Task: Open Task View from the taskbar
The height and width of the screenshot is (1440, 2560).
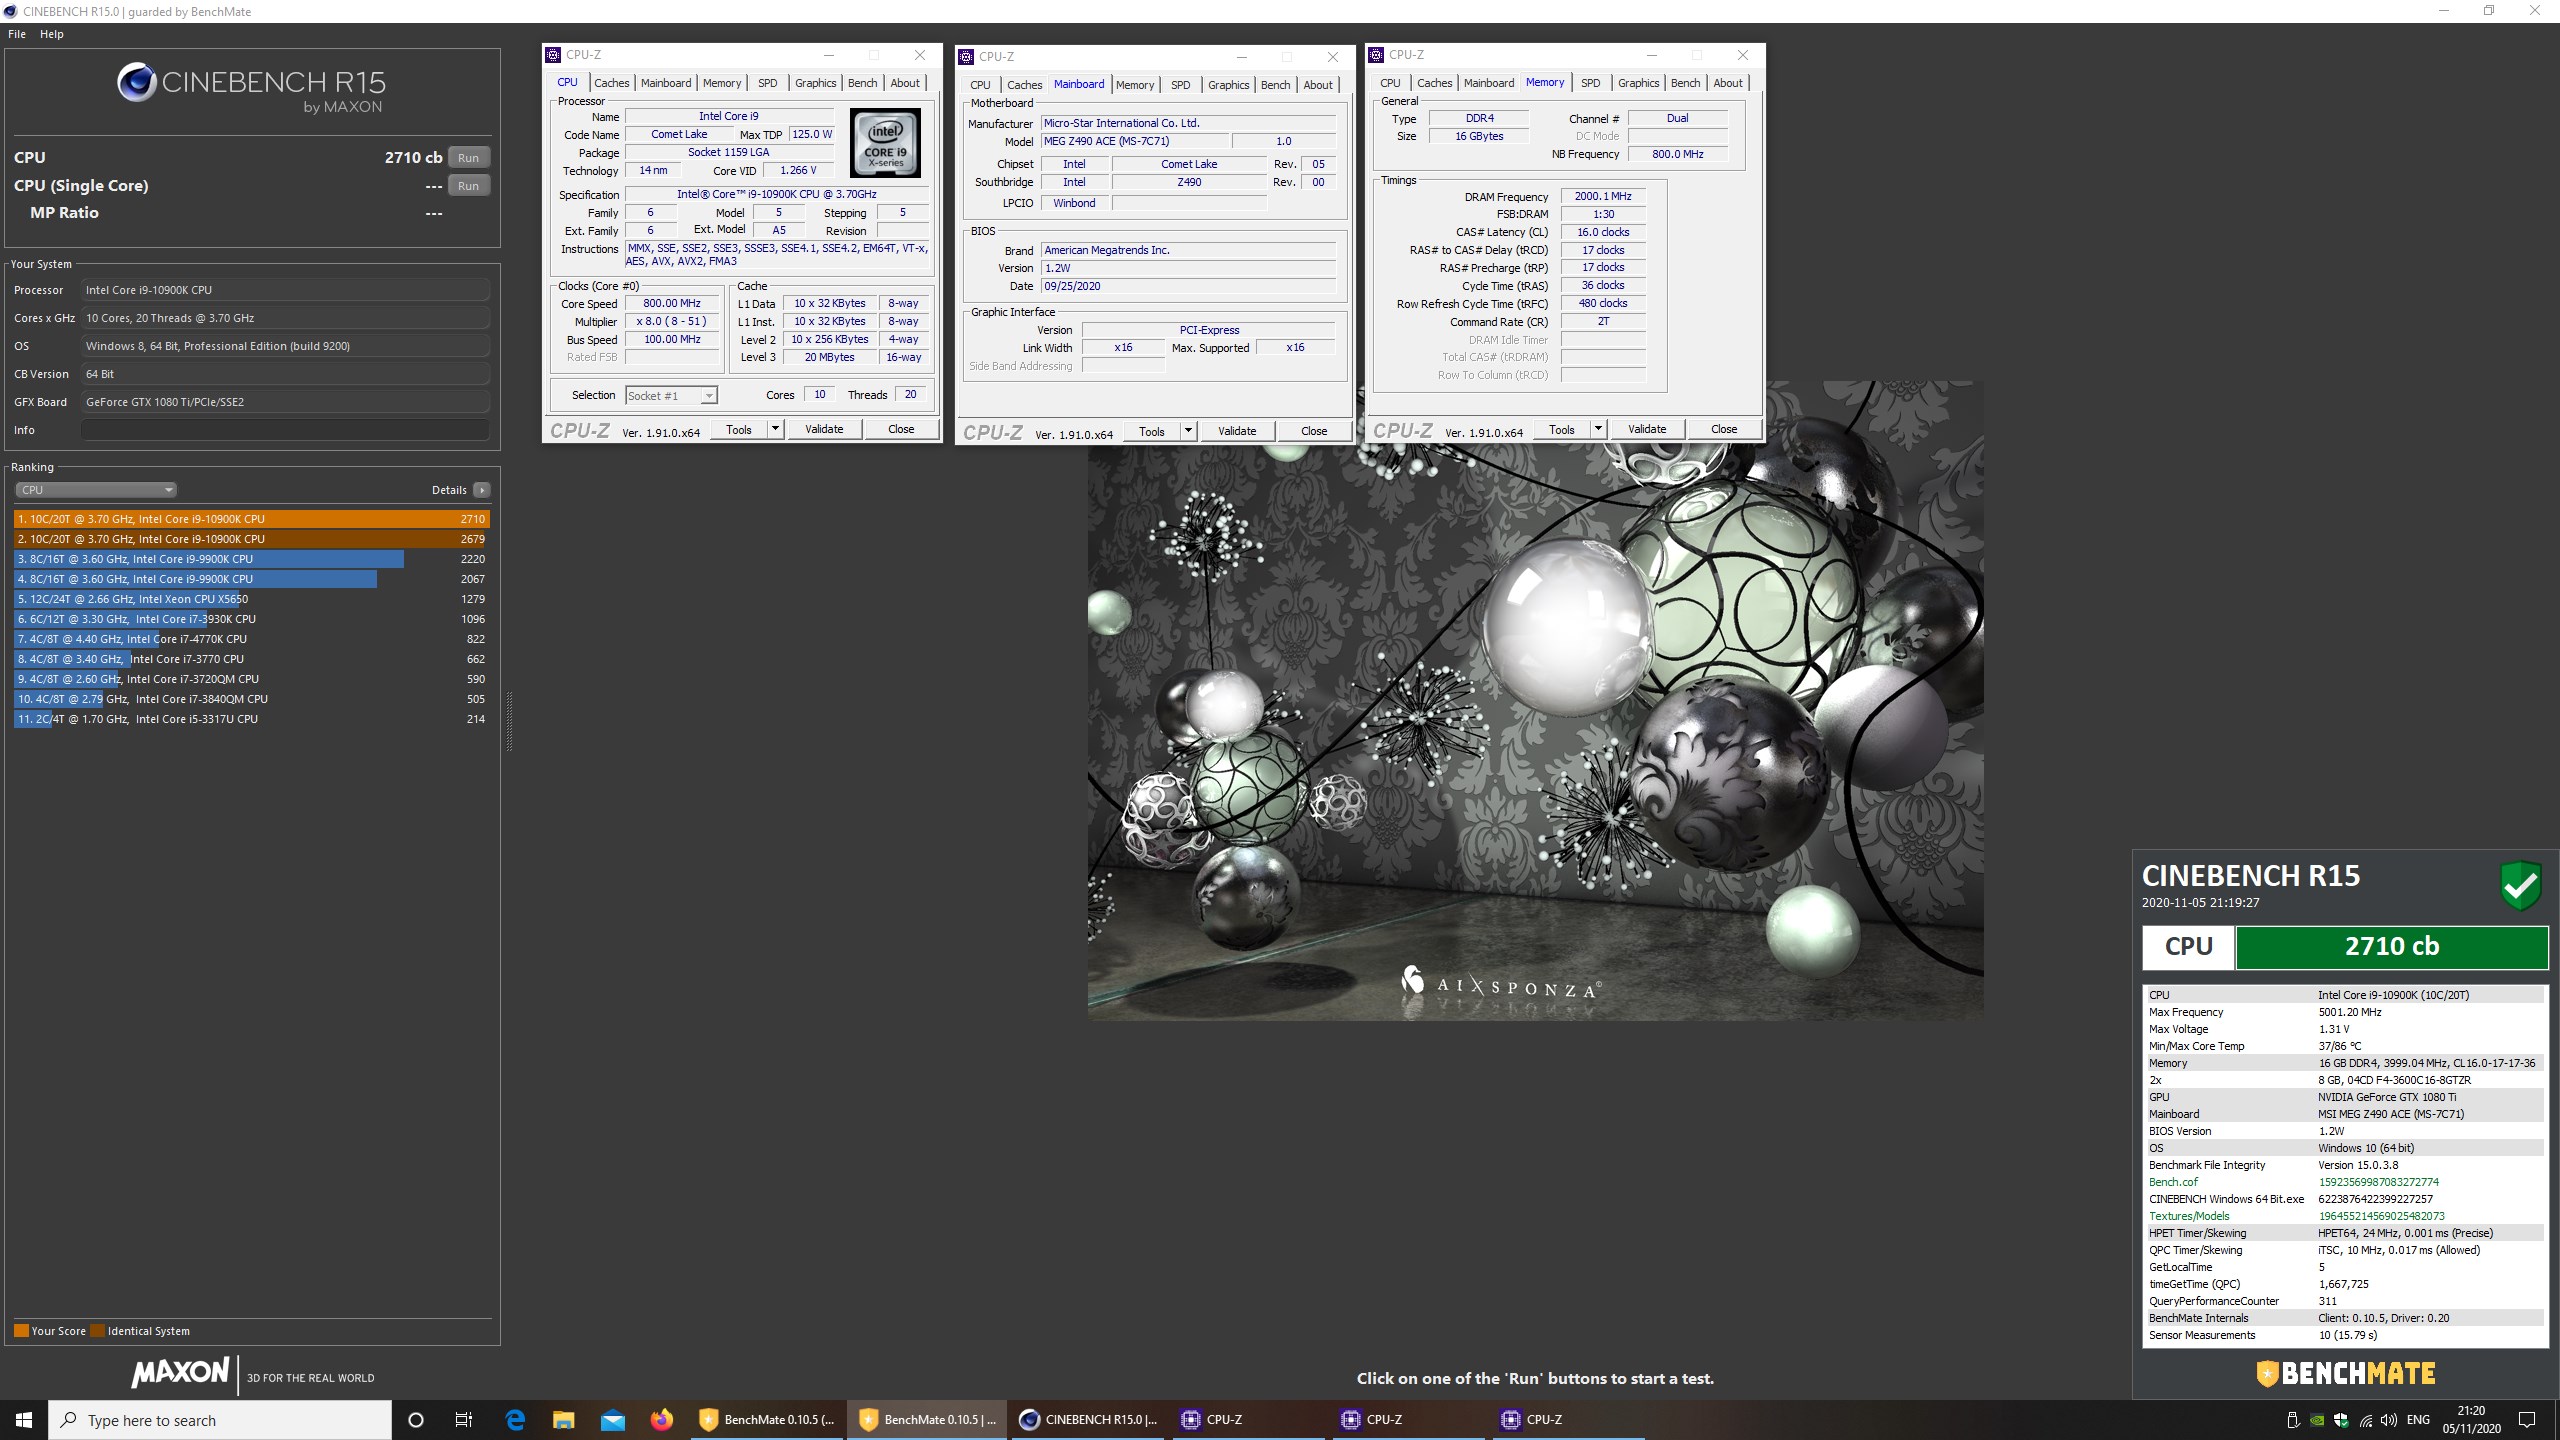Action: pos(464,1420)
